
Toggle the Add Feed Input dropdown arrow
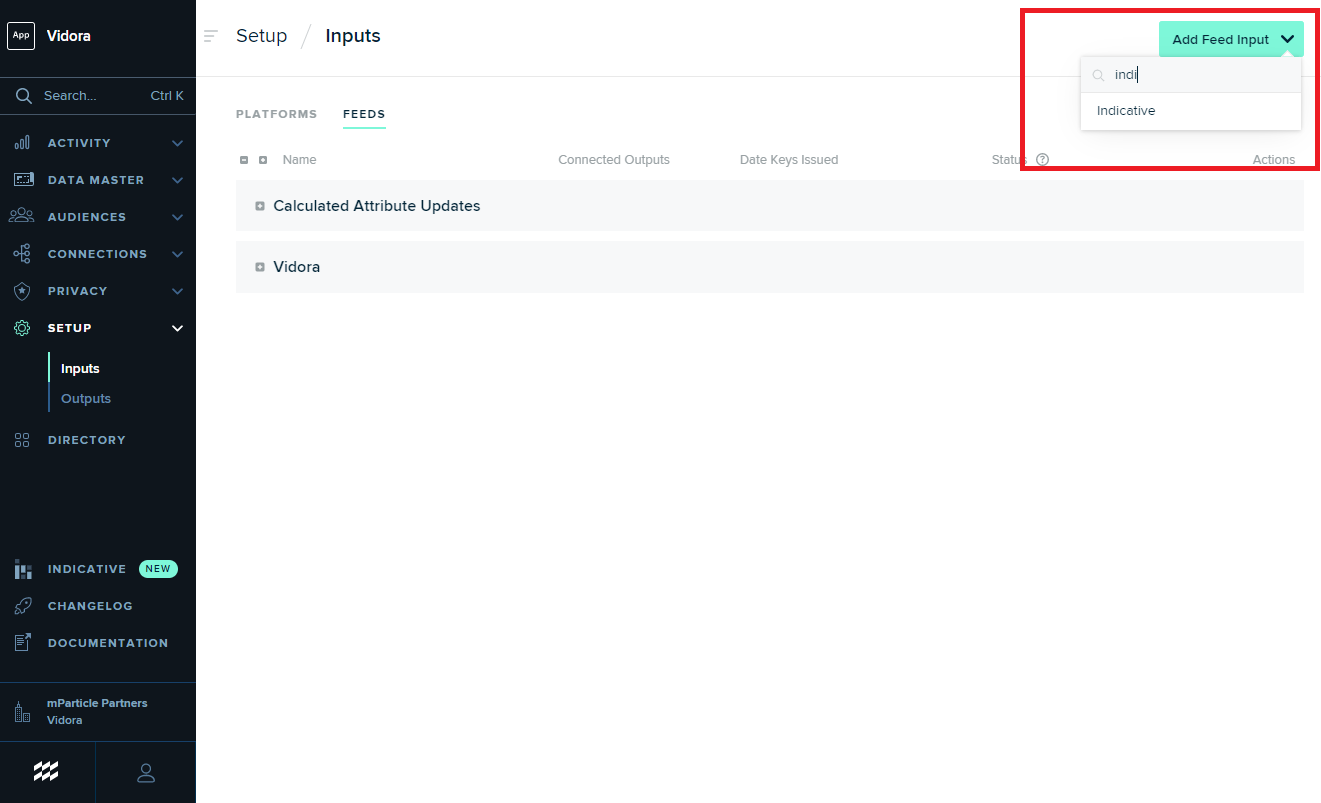click(1288, 40)
